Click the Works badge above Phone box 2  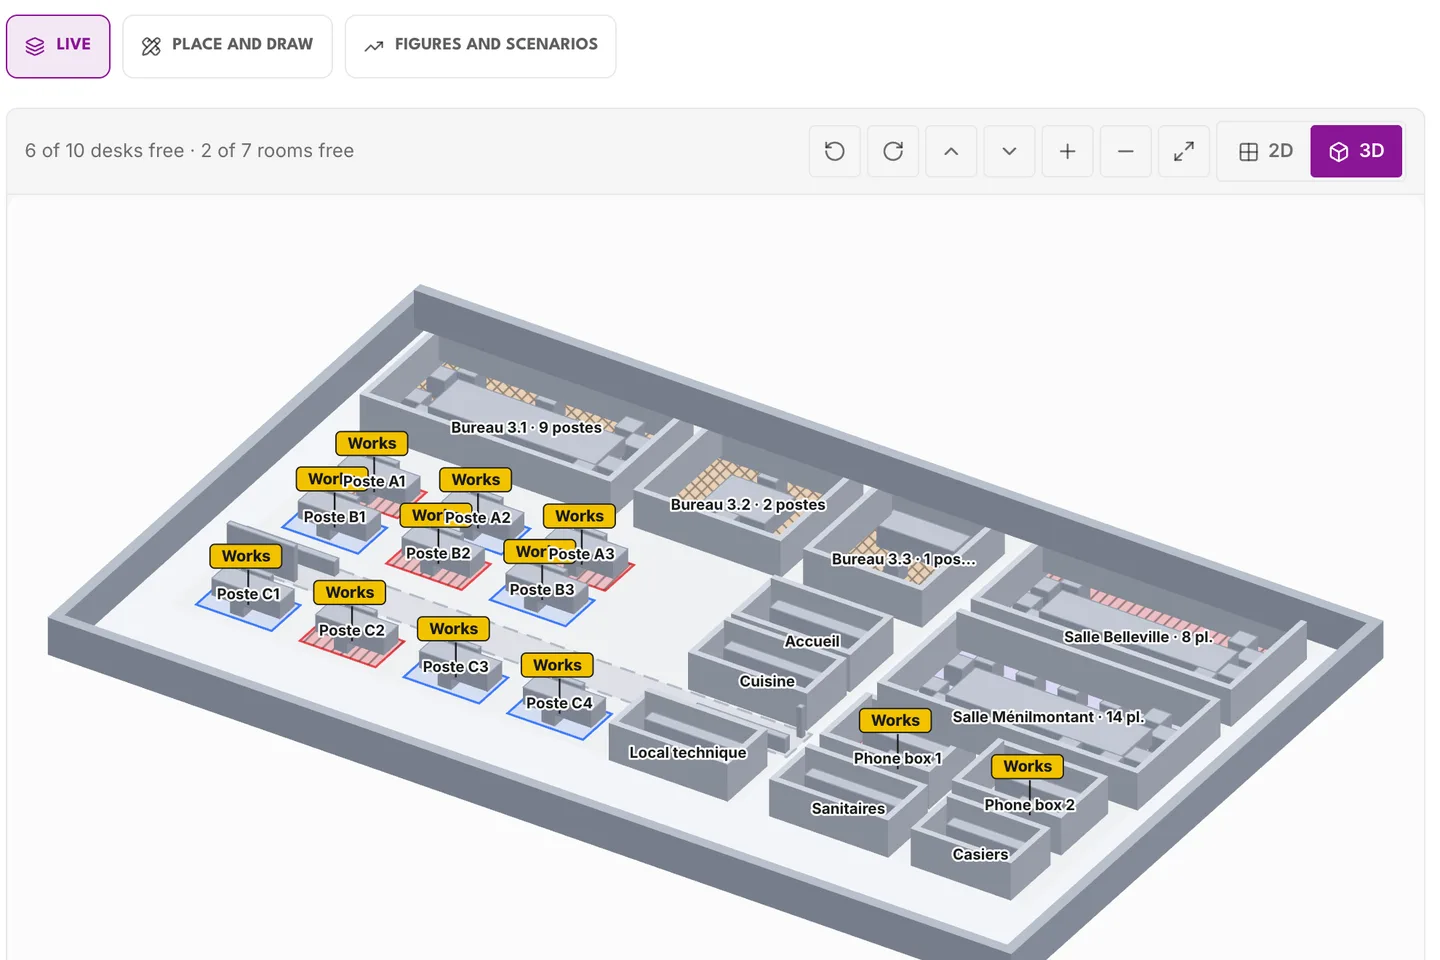[1028, 766]
